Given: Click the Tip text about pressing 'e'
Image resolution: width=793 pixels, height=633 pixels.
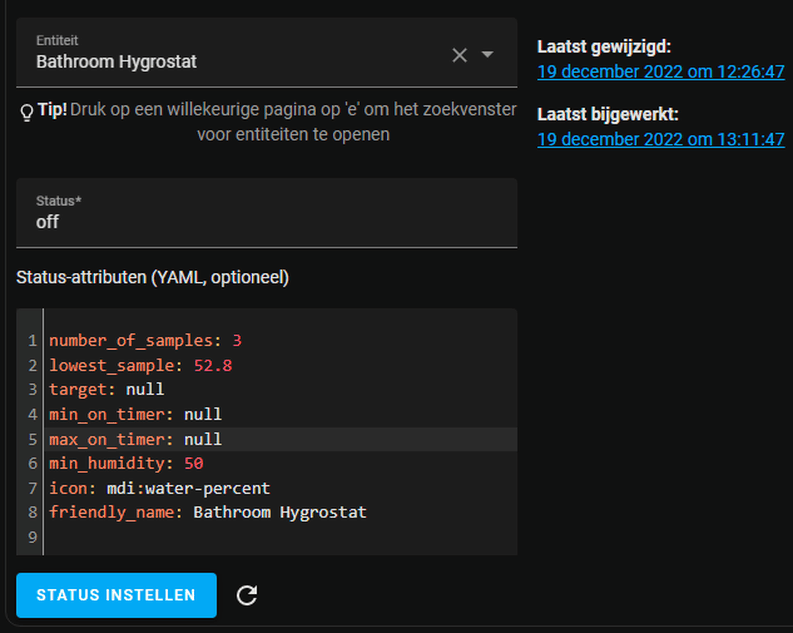Looking at the screenshot, I should click(293, 122).
